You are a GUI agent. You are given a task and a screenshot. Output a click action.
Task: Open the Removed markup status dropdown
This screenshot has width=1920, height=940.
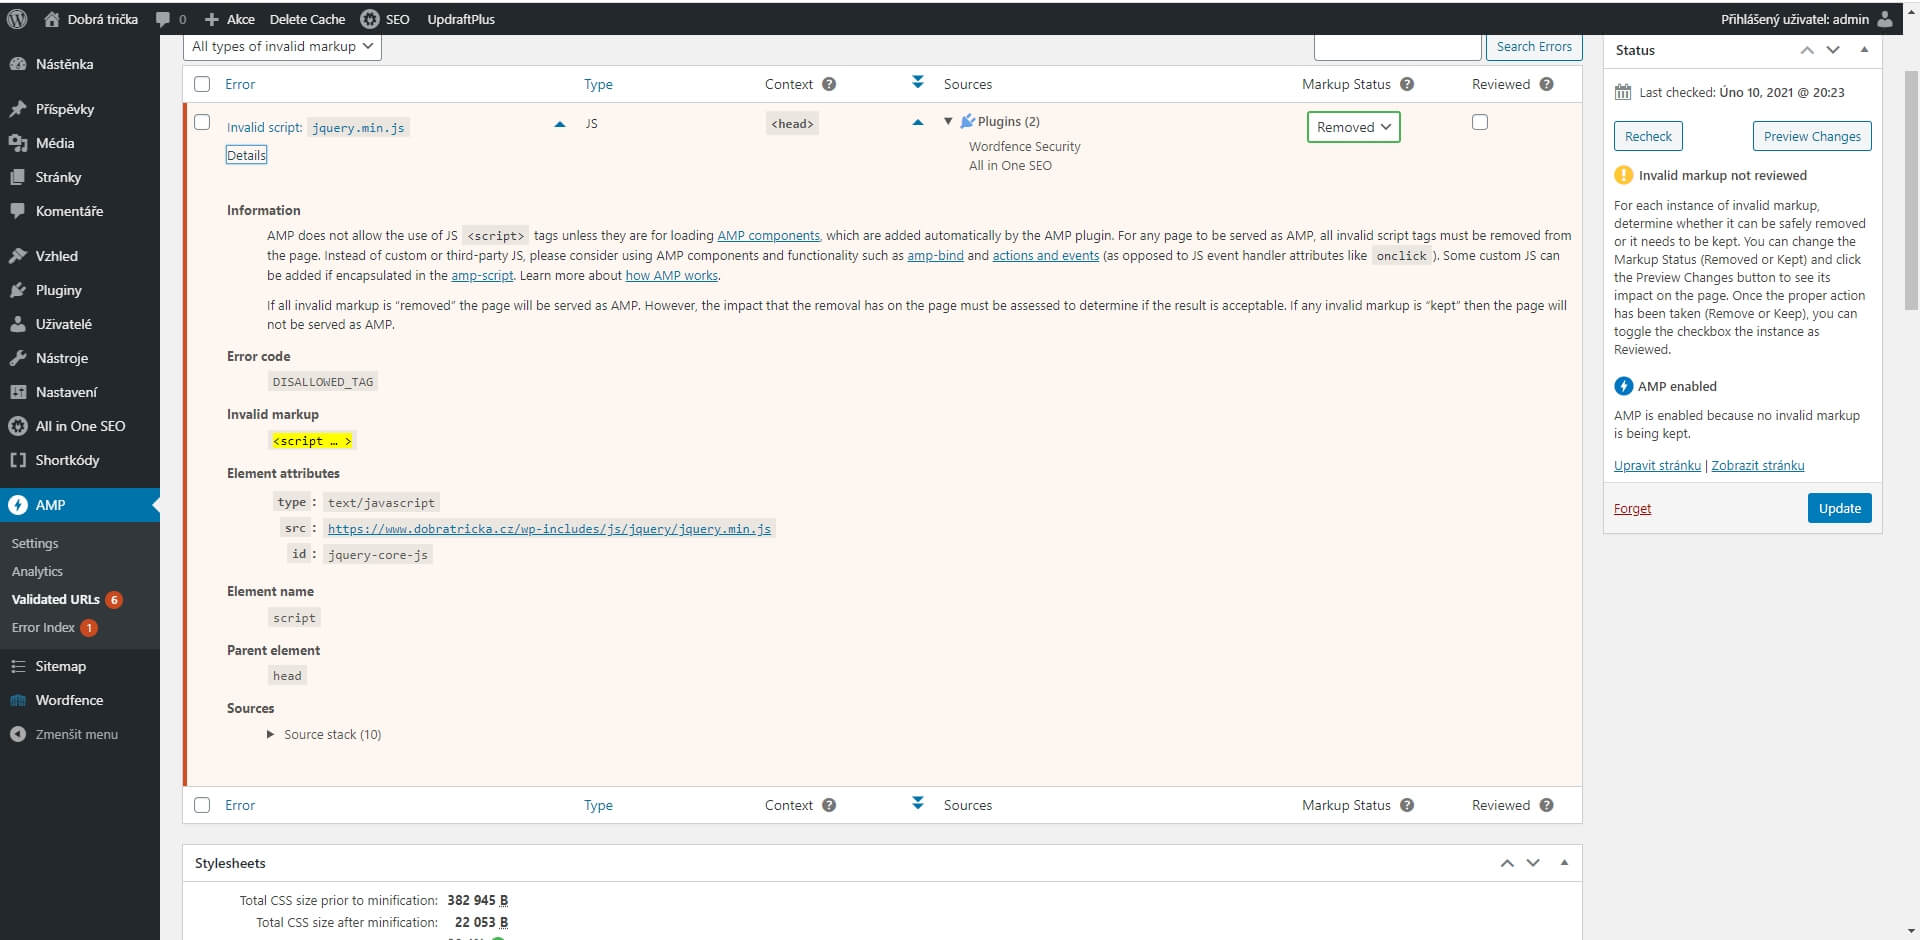(x=1353, y=127)
